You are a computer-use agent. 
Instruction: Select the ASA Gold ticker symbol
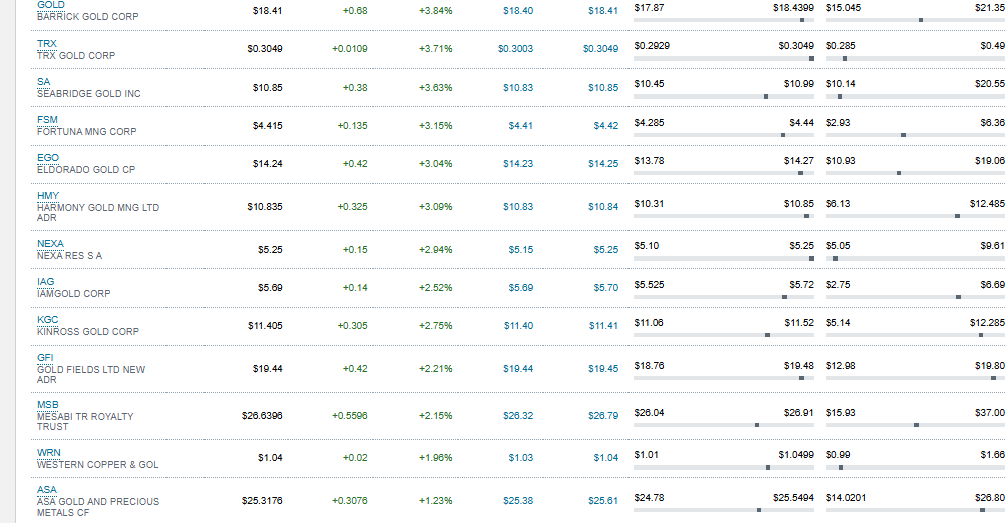tap(46, 490)
